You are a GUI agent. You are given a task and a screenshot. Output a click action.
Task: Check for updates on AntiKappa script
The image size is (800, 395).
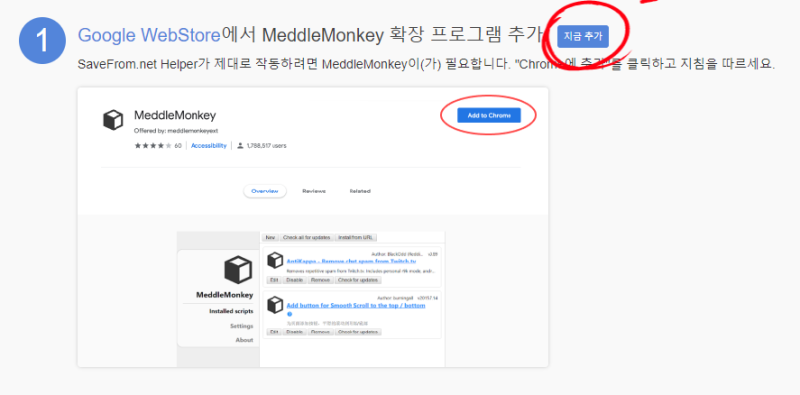[x=358, y=280]
